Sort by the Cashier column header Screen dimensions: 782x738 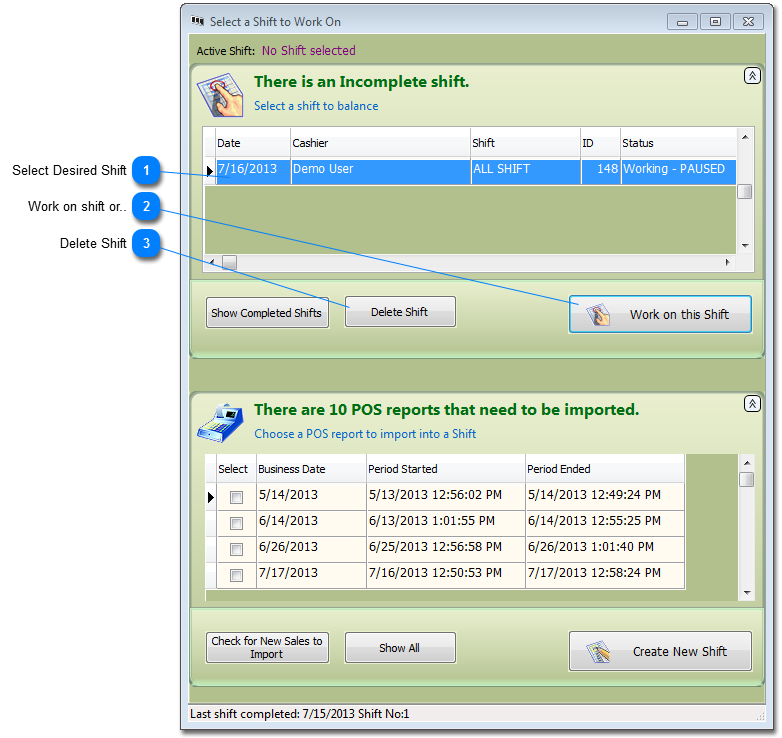[380, 143]
